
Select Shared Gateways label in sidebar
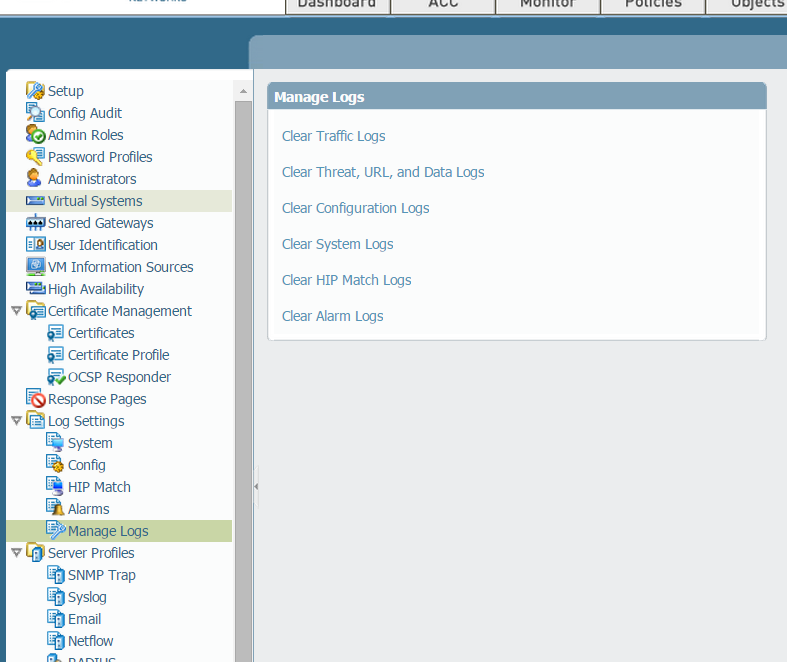click(x=100, y=223)
